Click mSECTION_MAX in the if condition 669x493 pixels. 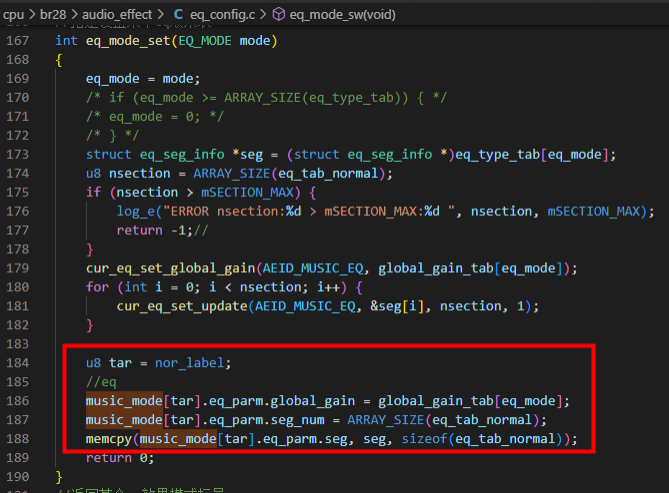coord(247,193)
